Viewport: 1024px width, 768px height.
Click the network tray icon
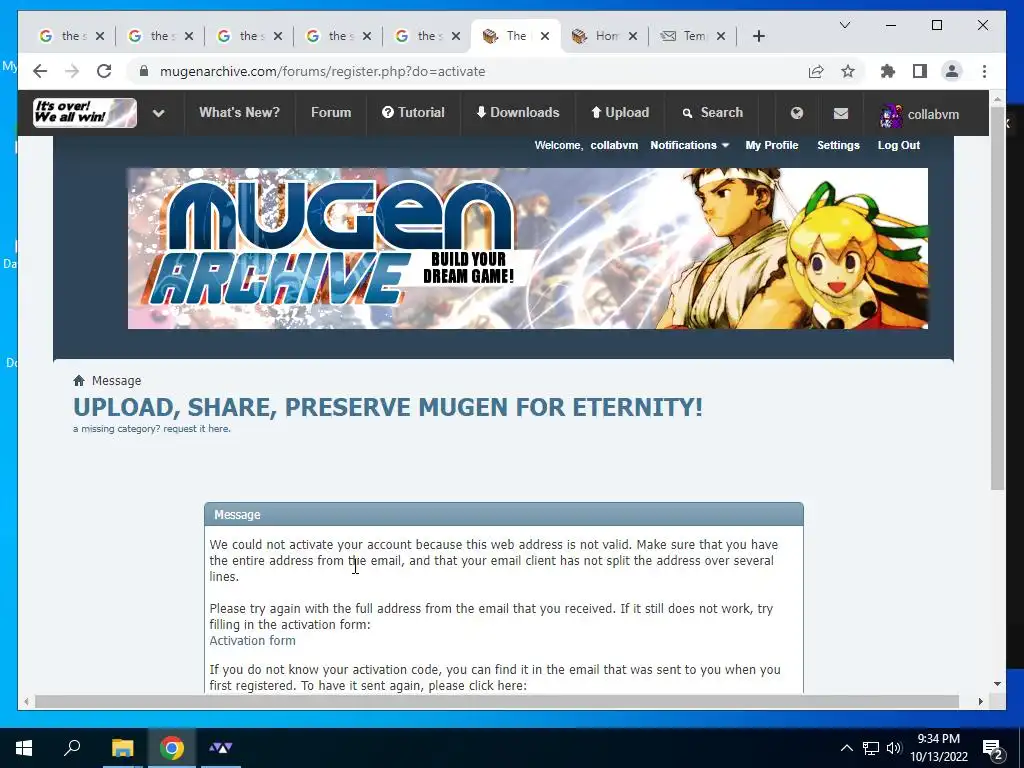871,748
